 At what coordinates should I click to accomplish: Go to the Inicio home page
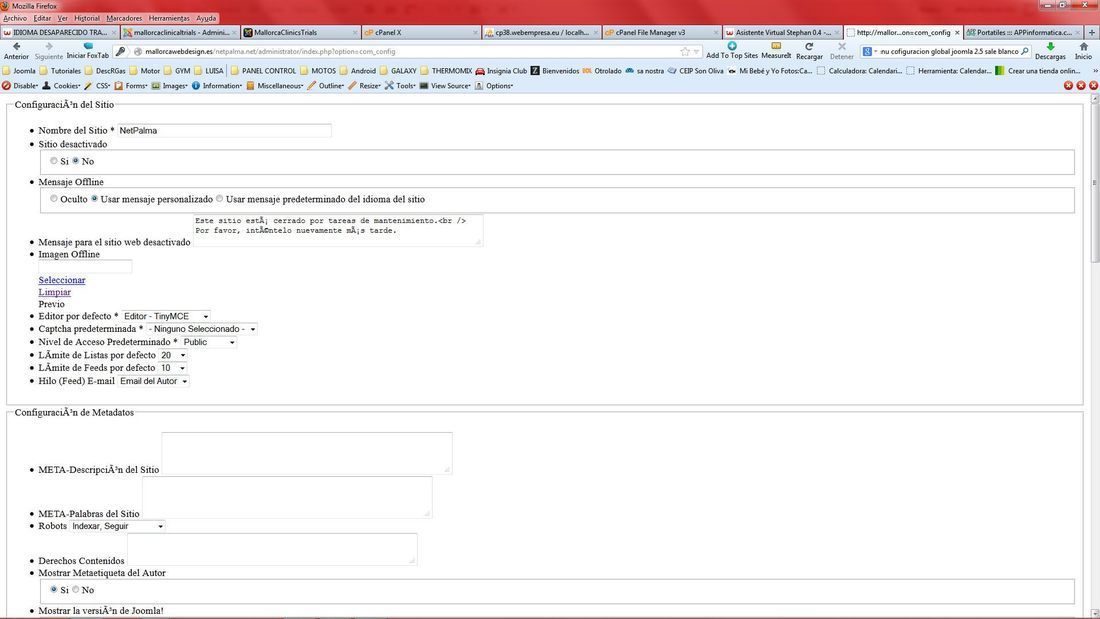point(1083,51)
